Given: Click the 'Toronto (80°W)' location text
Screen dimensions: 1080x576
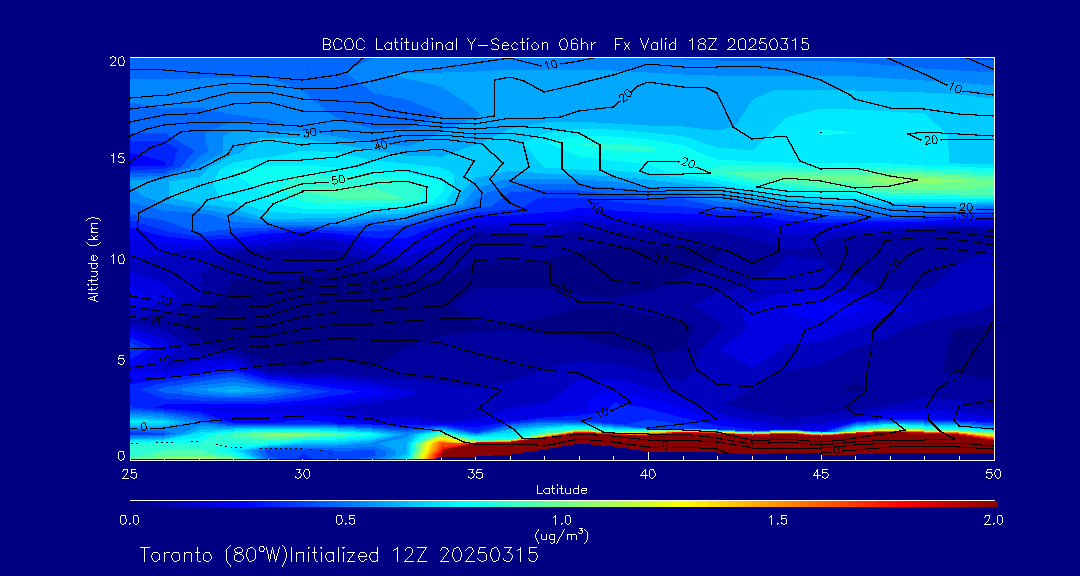Looking at the screenshot, I should coord(213,555).
